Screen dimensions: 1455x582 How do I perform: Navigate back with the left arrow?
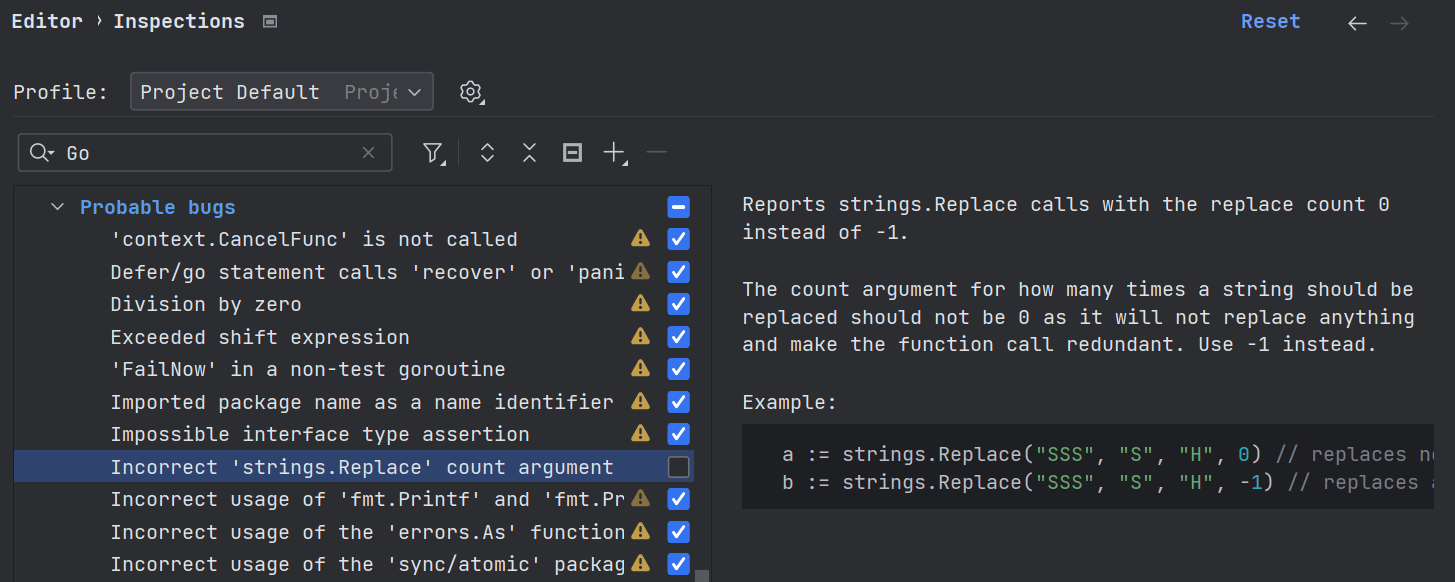point(1357,23)
